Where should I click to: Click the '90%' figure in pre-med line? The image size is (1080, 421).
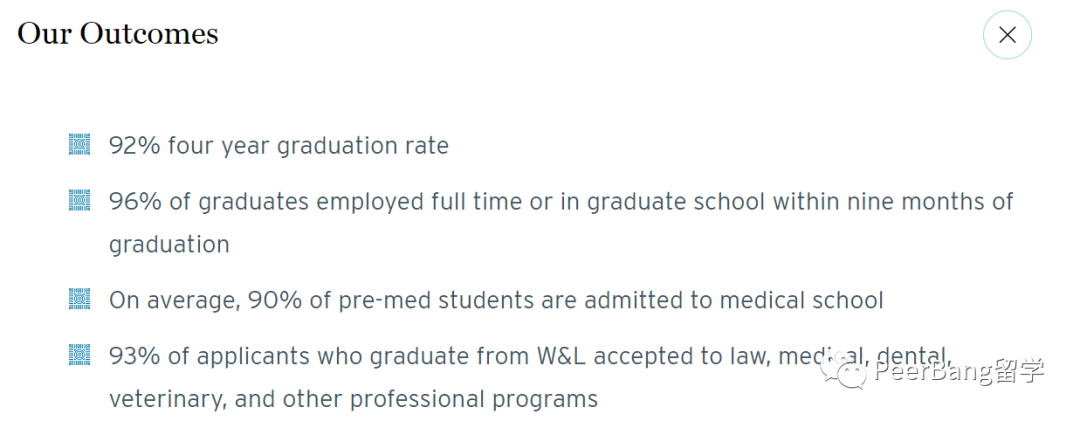click(x=276, y=300)
